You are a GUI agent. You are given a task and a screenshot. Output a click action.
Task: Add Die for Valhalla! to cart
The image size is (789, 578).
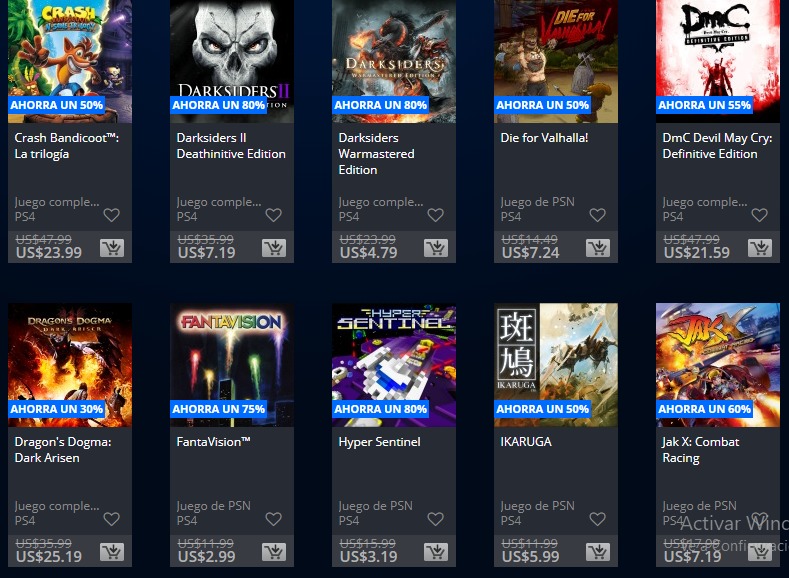pyautogui.click(x=598, y=248)
